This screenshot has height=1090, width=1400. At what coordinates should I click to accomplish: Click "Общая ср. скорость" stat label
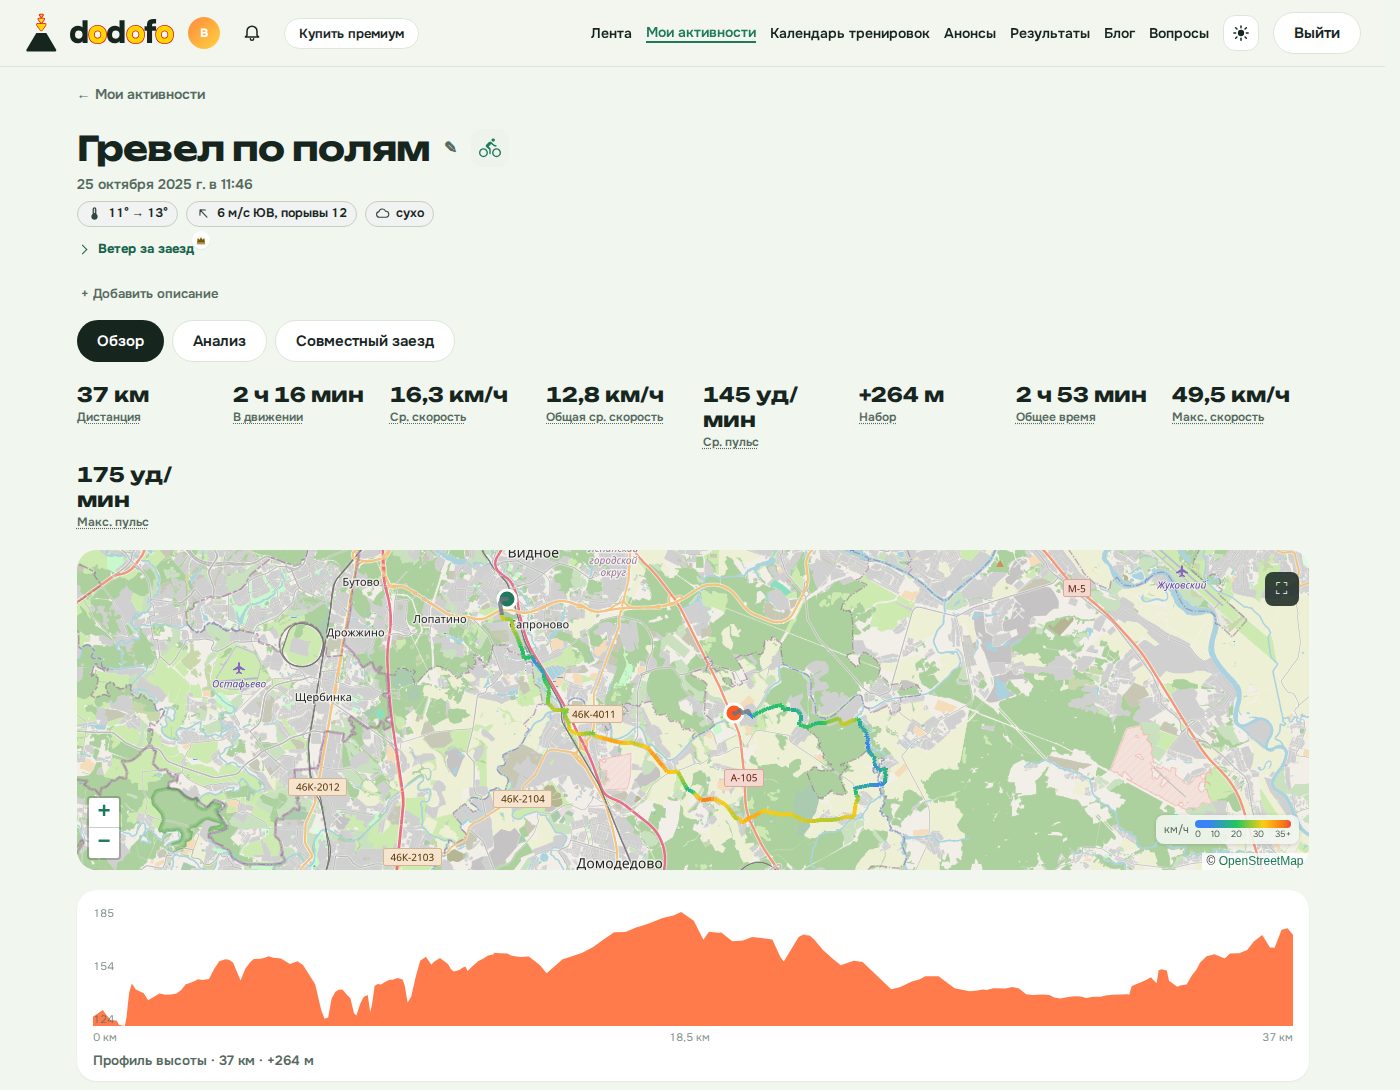(605, 417)
